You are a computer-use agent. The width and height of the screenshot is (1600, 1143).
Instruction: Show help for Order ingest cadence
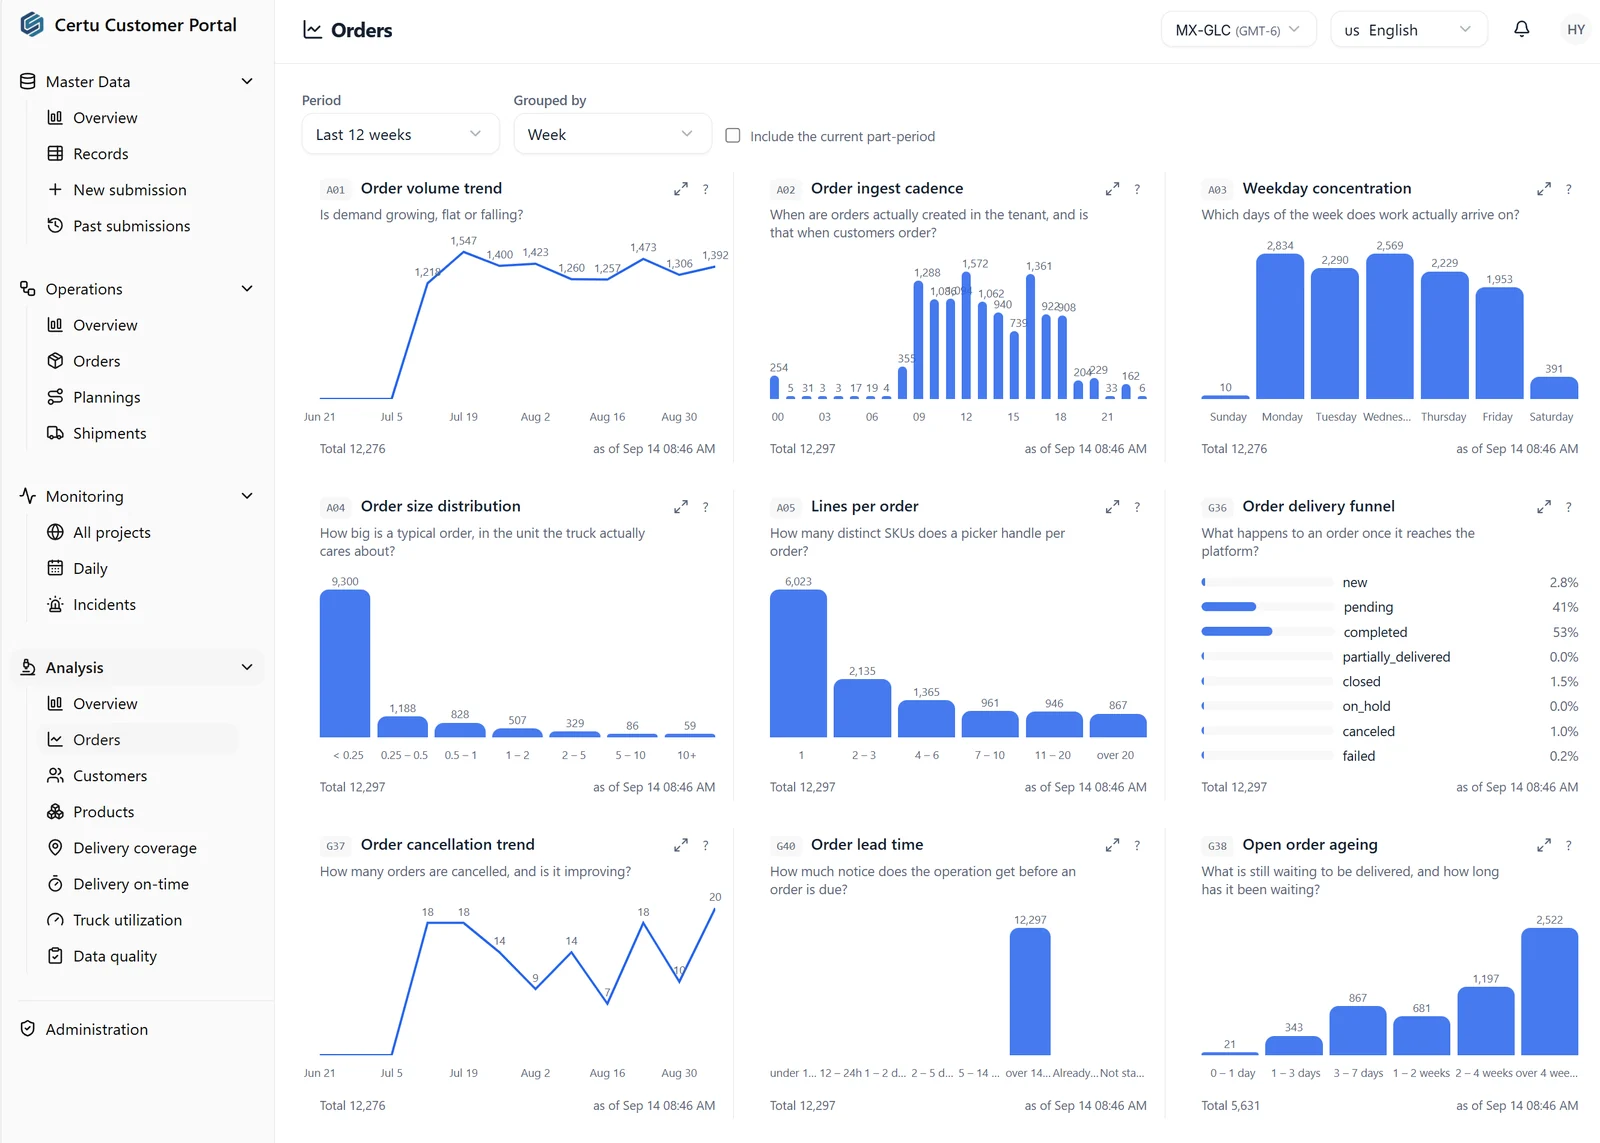[x=1137, y=189]
